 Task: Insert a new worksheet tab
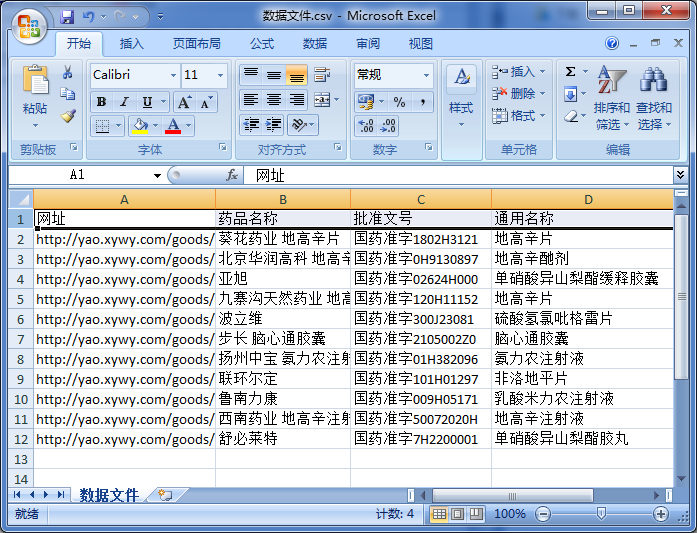pyautogui.click(x=165, y=495)
